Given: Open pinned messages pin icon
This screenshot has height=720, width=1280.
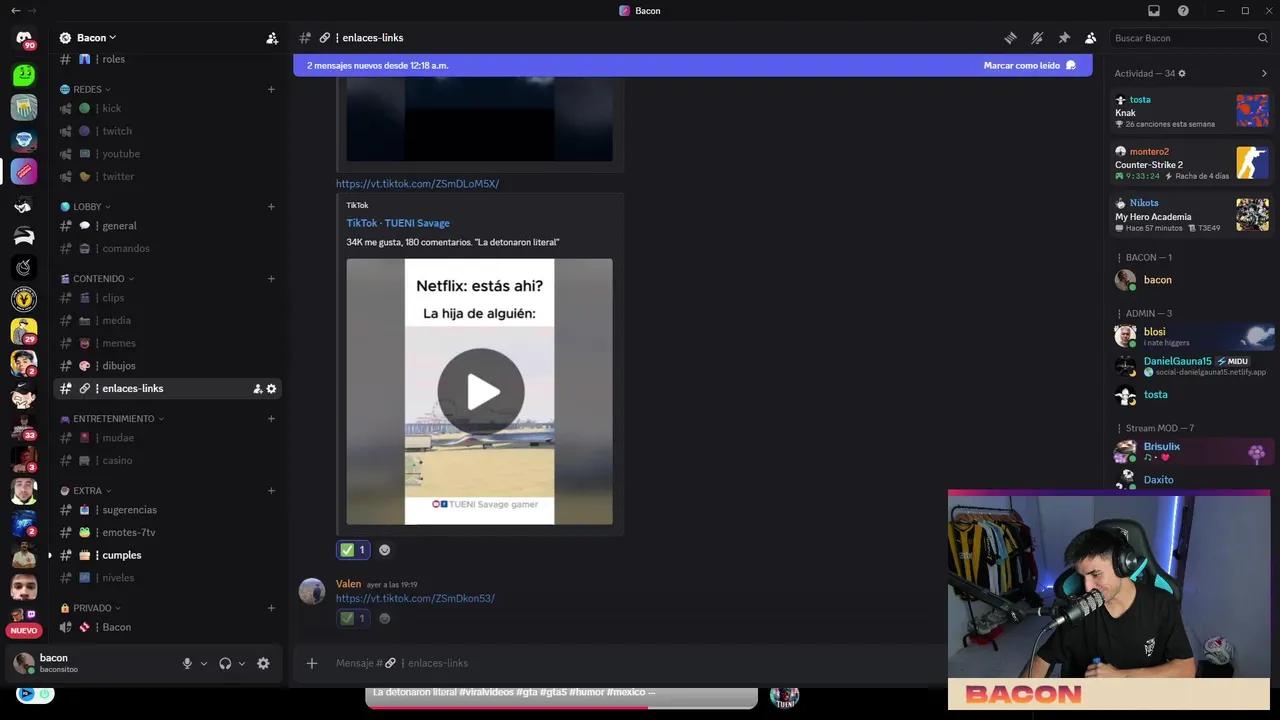Looking at the screenshot, I should point(1064,38).
